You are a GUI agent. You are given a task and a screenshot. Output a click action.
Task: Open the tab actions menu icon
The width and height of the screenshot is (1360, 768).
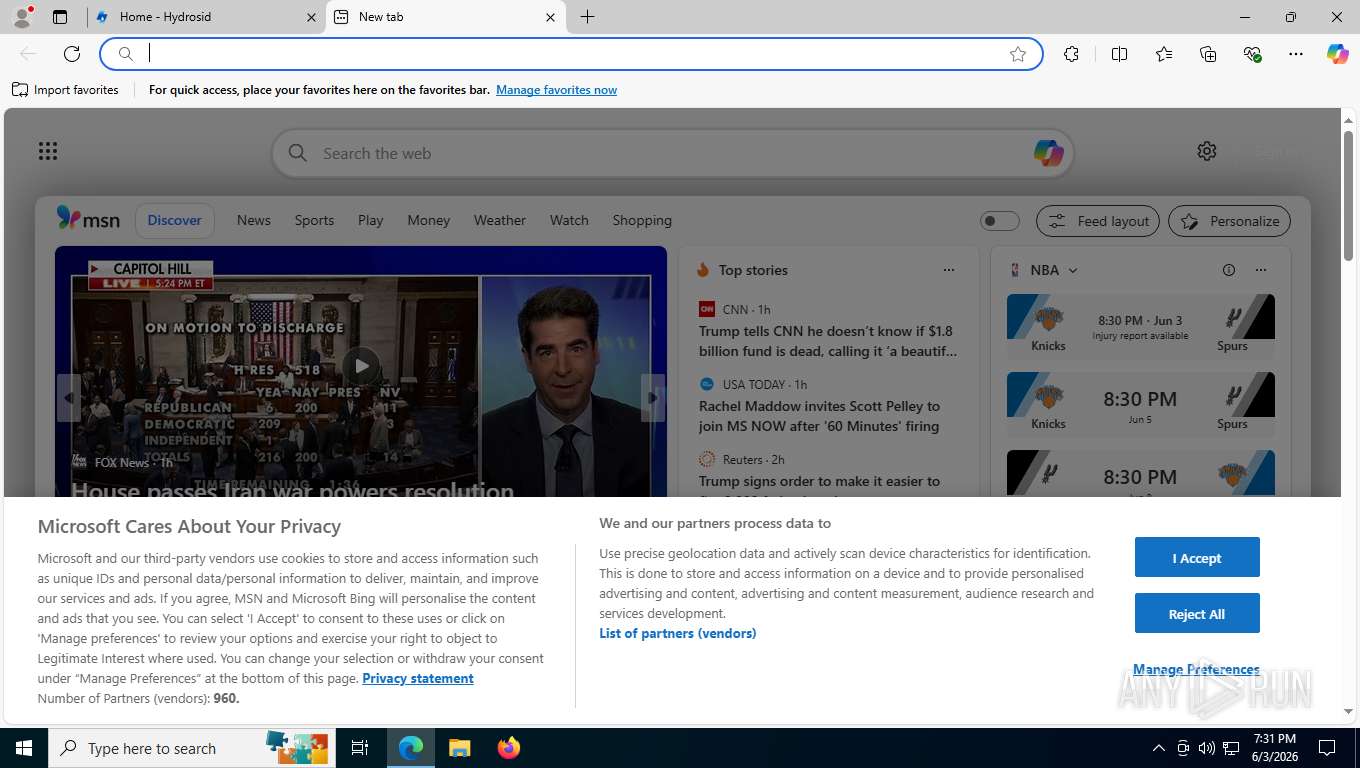60,17
